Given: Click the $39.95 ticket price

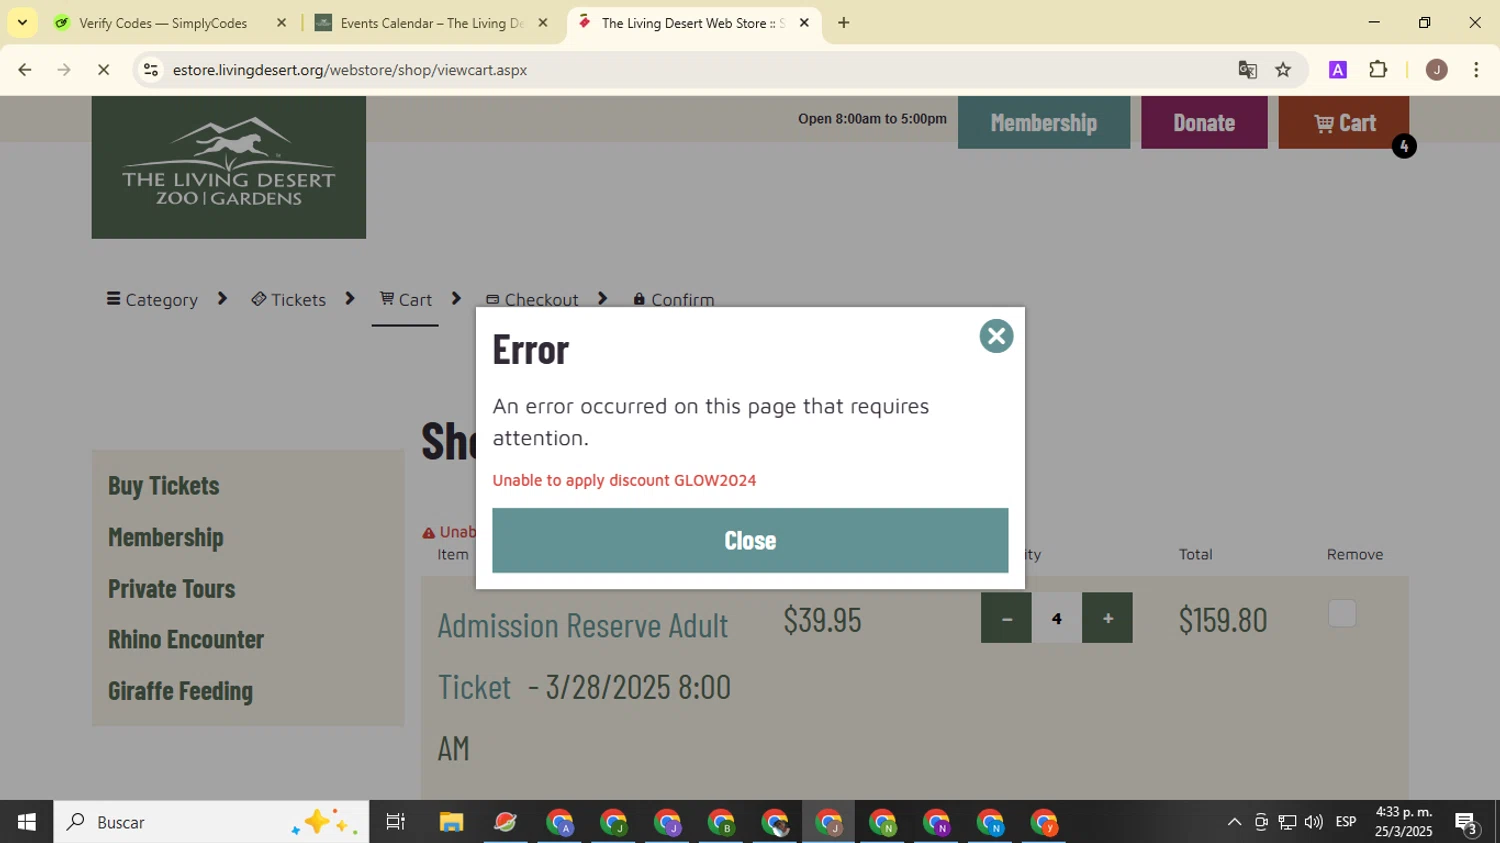Looking at the screenshot, I should click(x=822, y=620).
